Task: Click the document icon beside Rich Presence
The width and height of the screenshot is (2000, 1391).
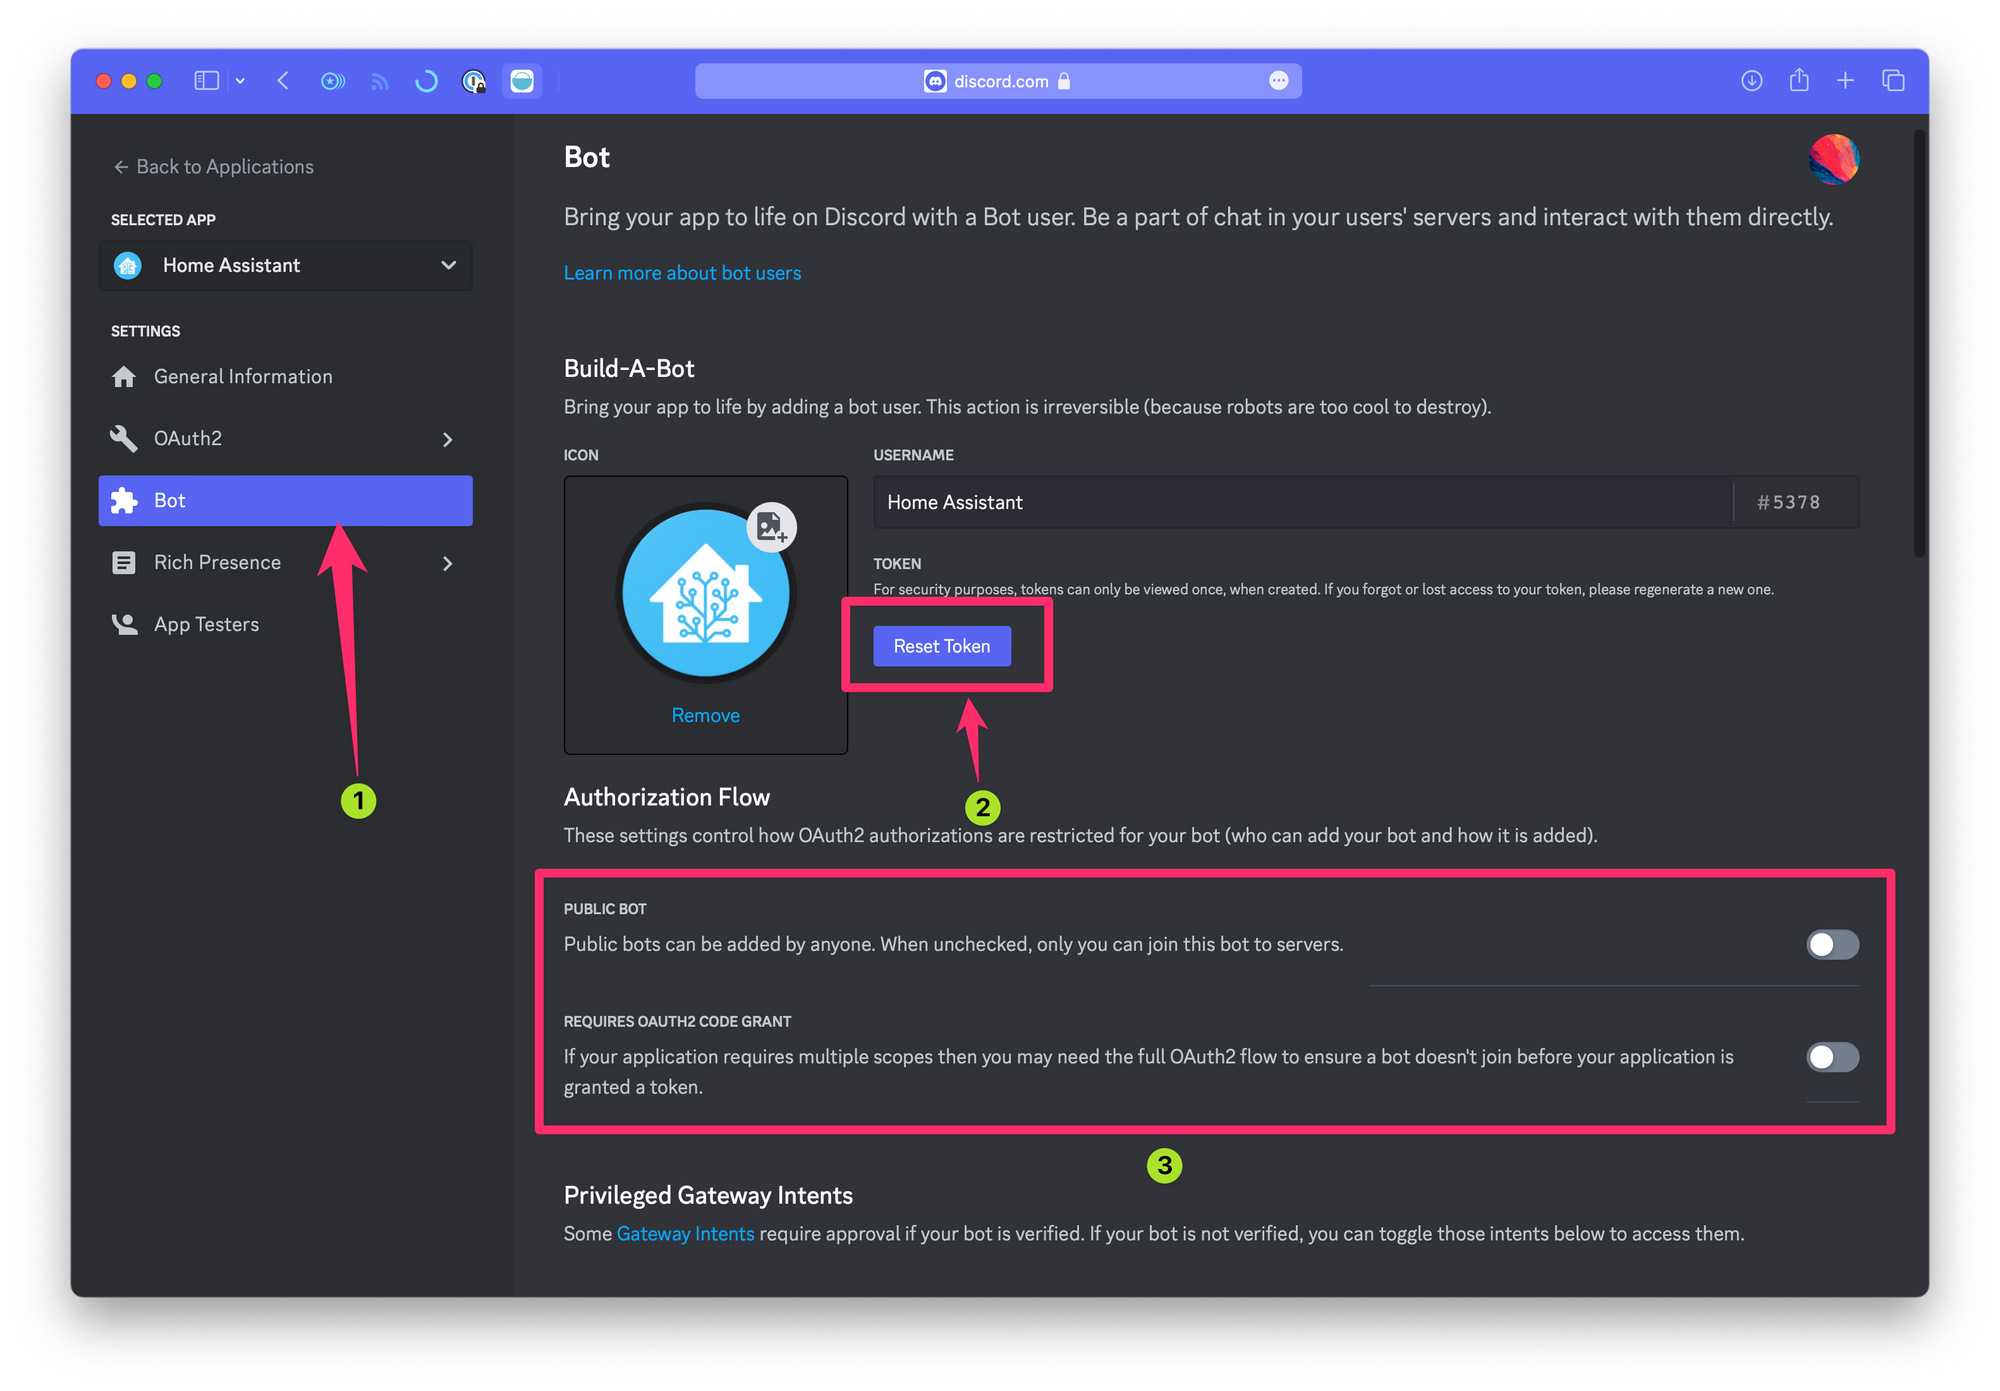Action: point(124,563)
